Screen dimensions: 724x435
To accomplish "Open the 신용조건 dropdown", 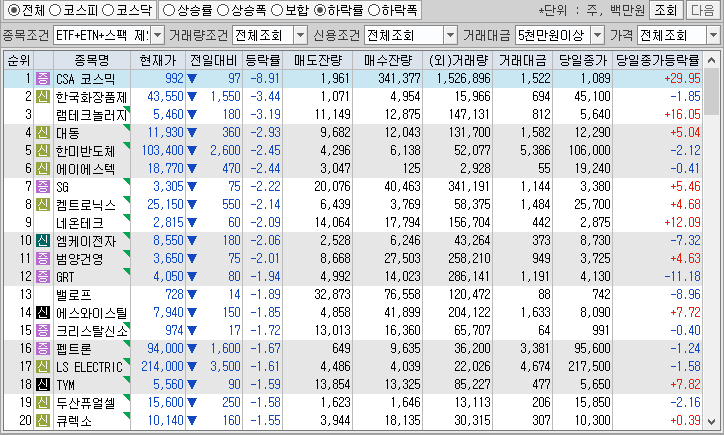I will pos(450,35).
